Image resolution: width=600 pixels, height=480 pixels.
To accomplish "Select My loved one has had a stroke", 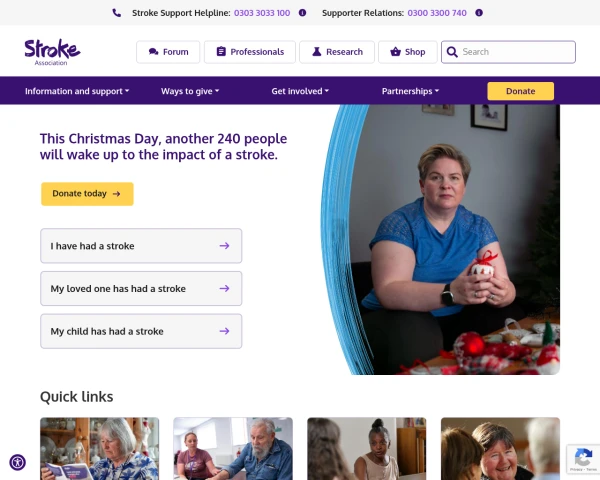I will pos(141,289).
